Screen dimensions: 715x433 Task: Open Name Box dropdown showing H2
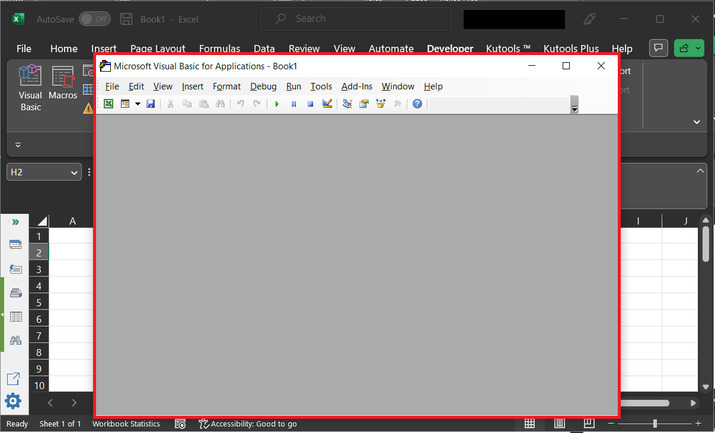point(74,173)
